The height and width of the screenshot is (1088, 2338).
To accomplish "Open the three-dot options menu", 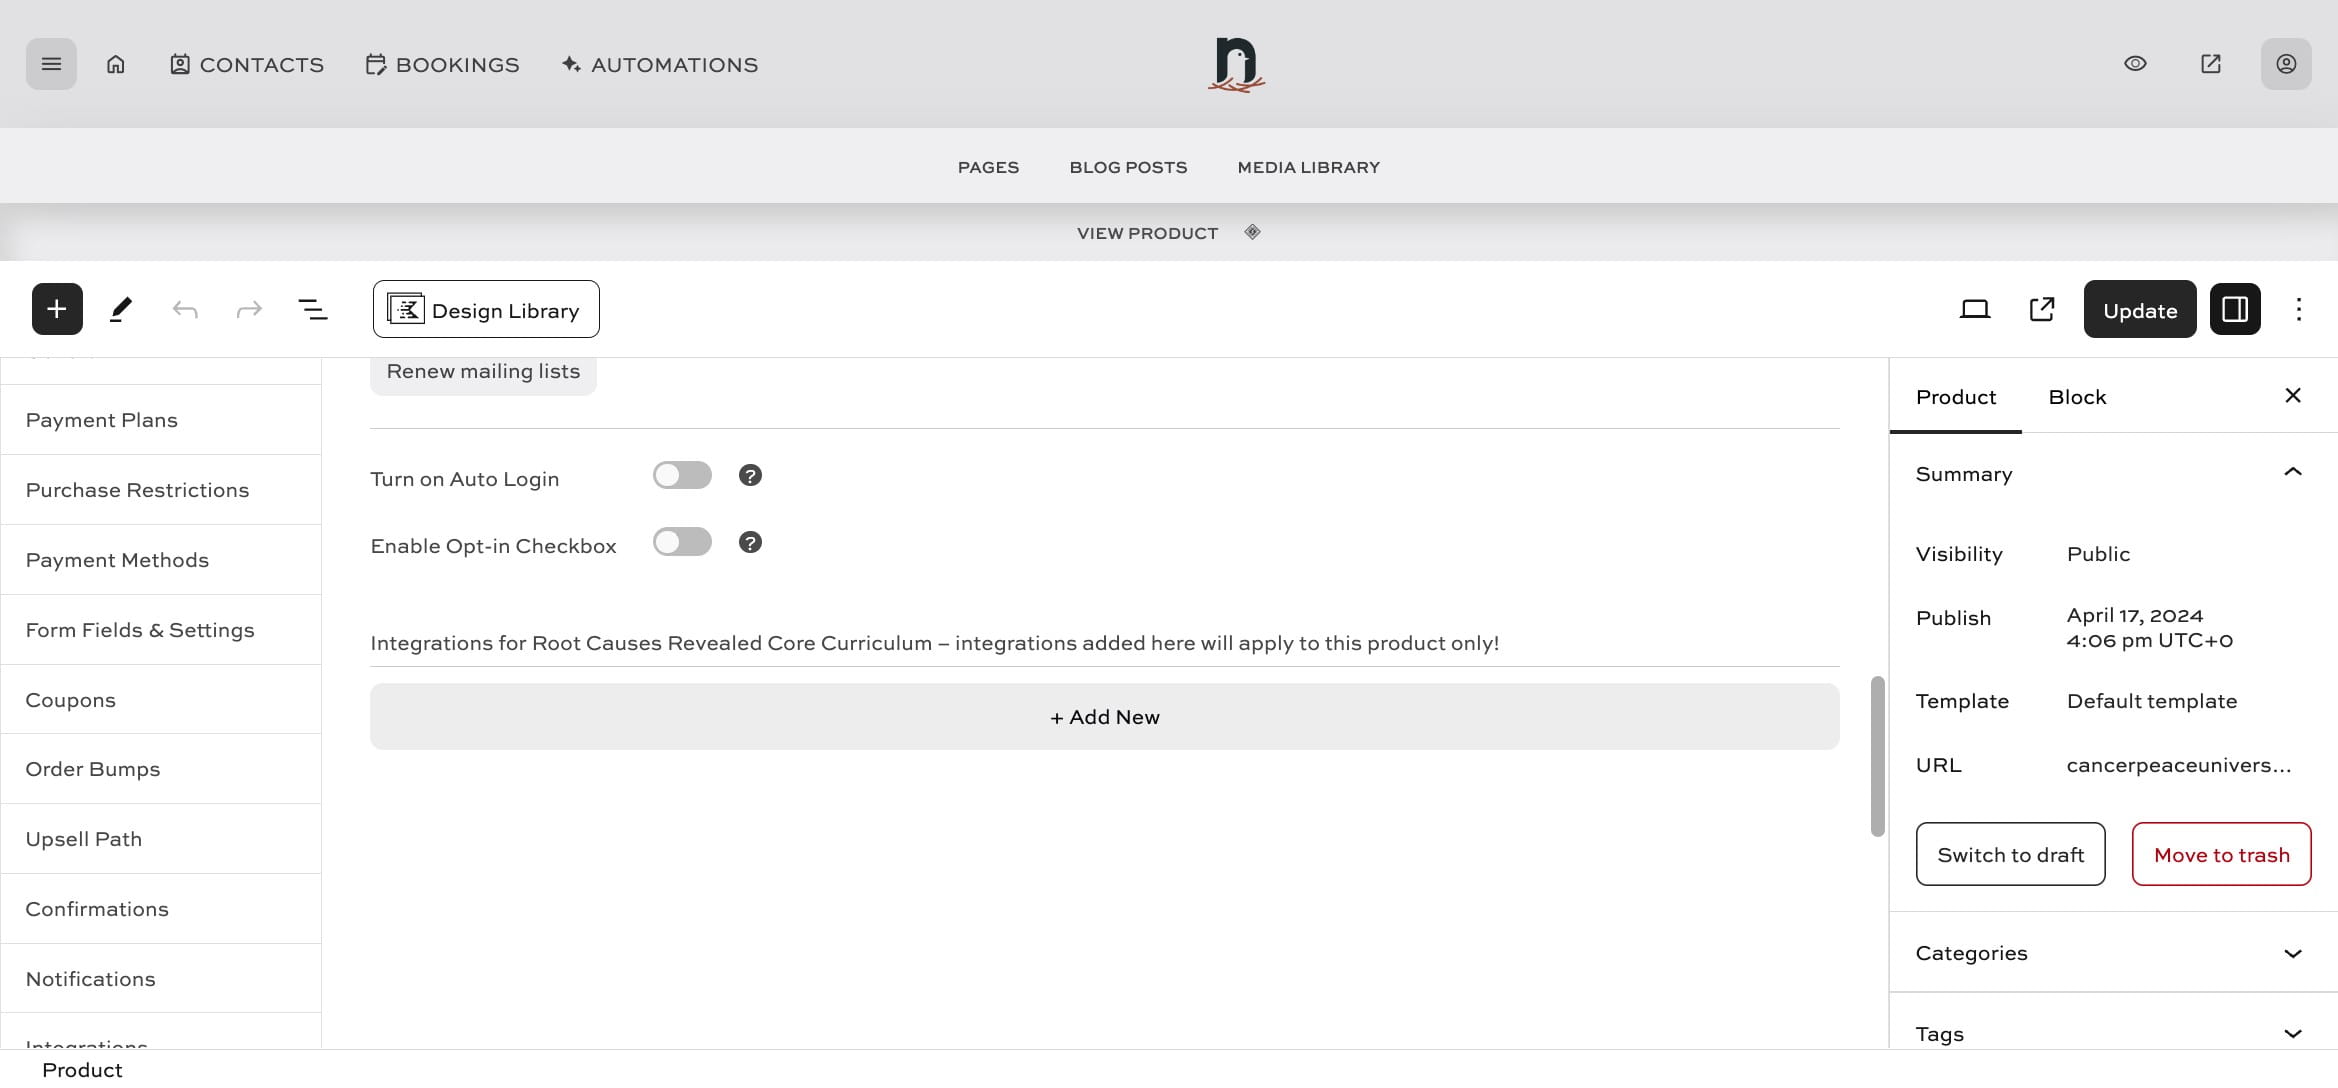I will pyautogui.click(x=2298, y=309).
